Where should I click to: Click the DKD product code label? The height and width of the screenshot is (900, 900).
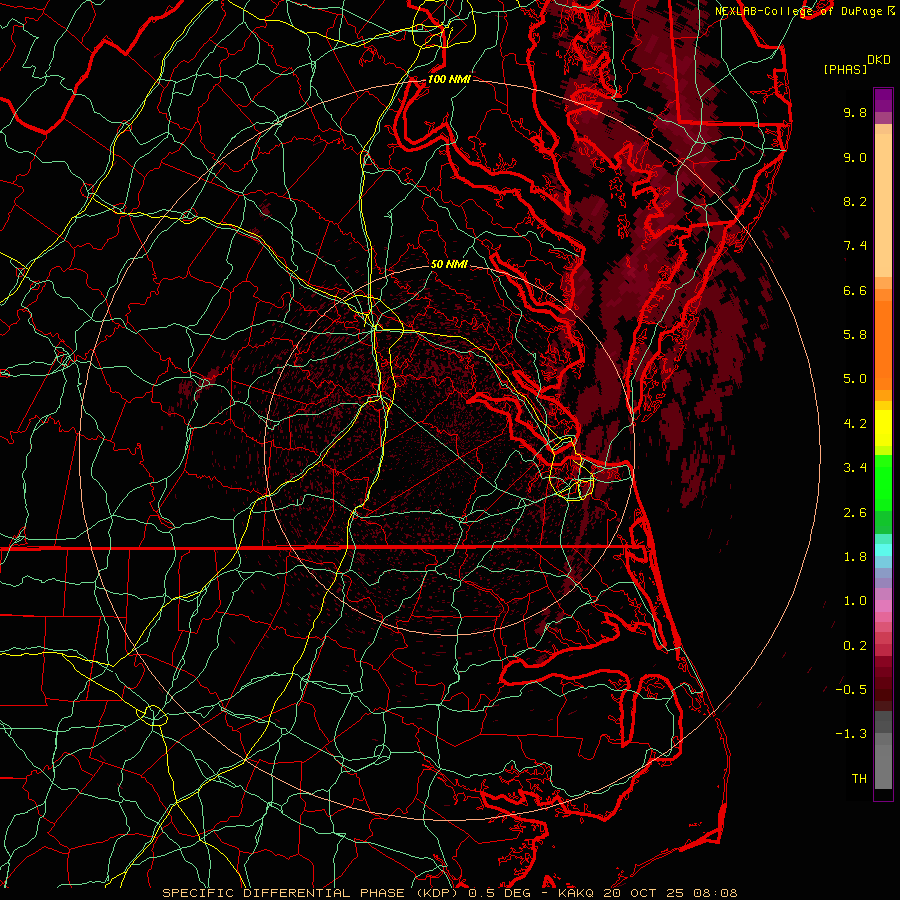(x=879, y=60)
